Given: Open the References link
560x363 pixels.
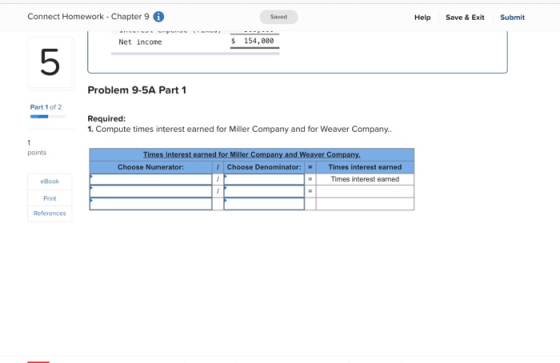Looking at the screenshot, I should pyautogui.click(x=50, y=213).
